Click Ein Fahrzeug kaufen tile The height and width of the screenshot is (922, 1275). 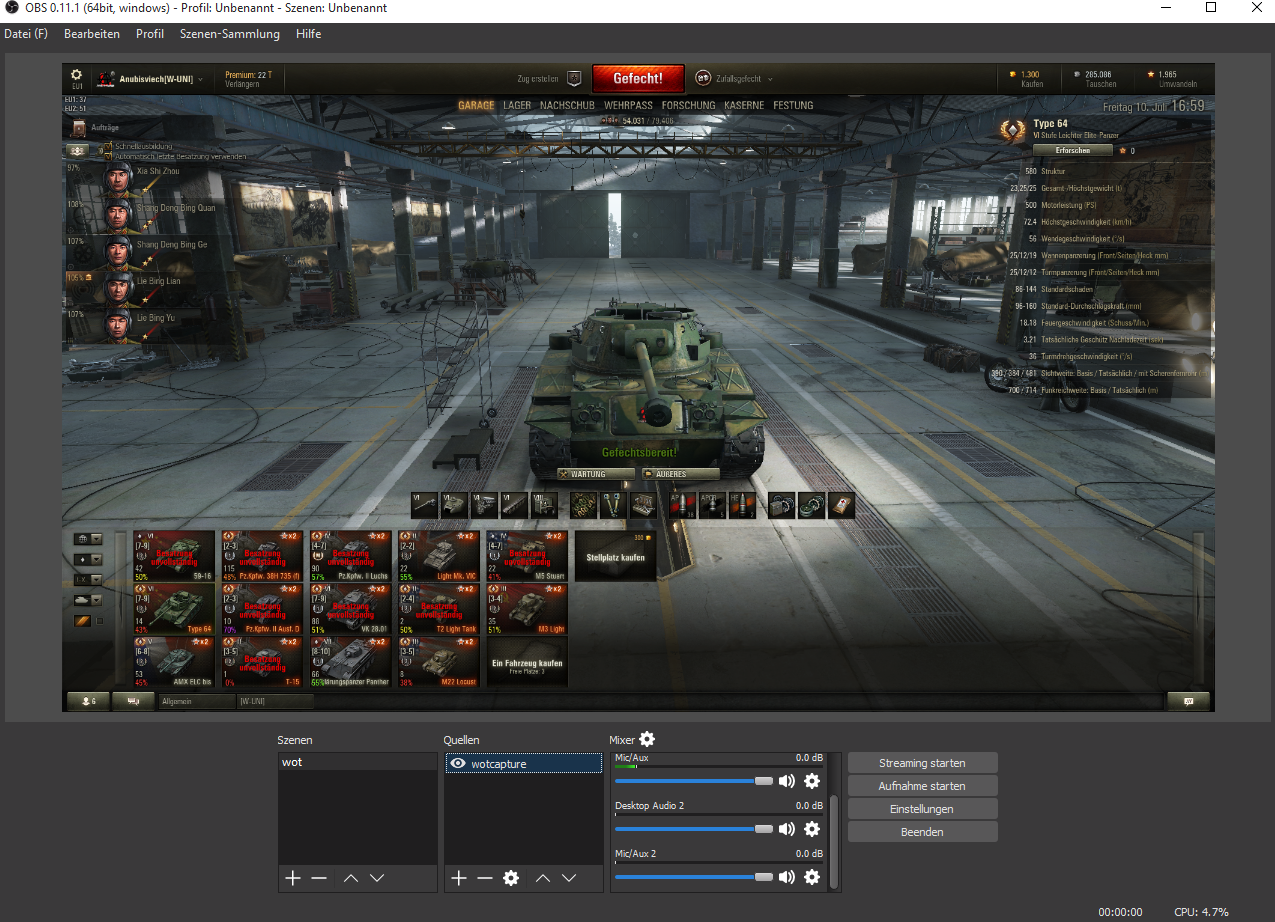(526, 661)
